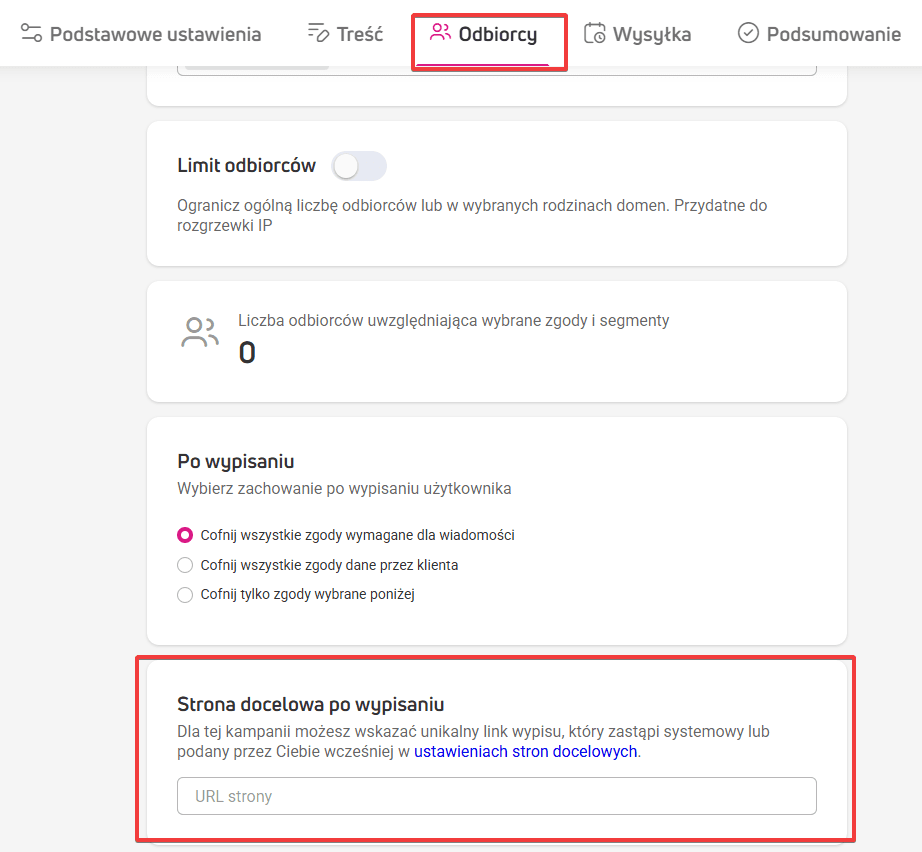Click the recipients count number 0

coord(247,353)
